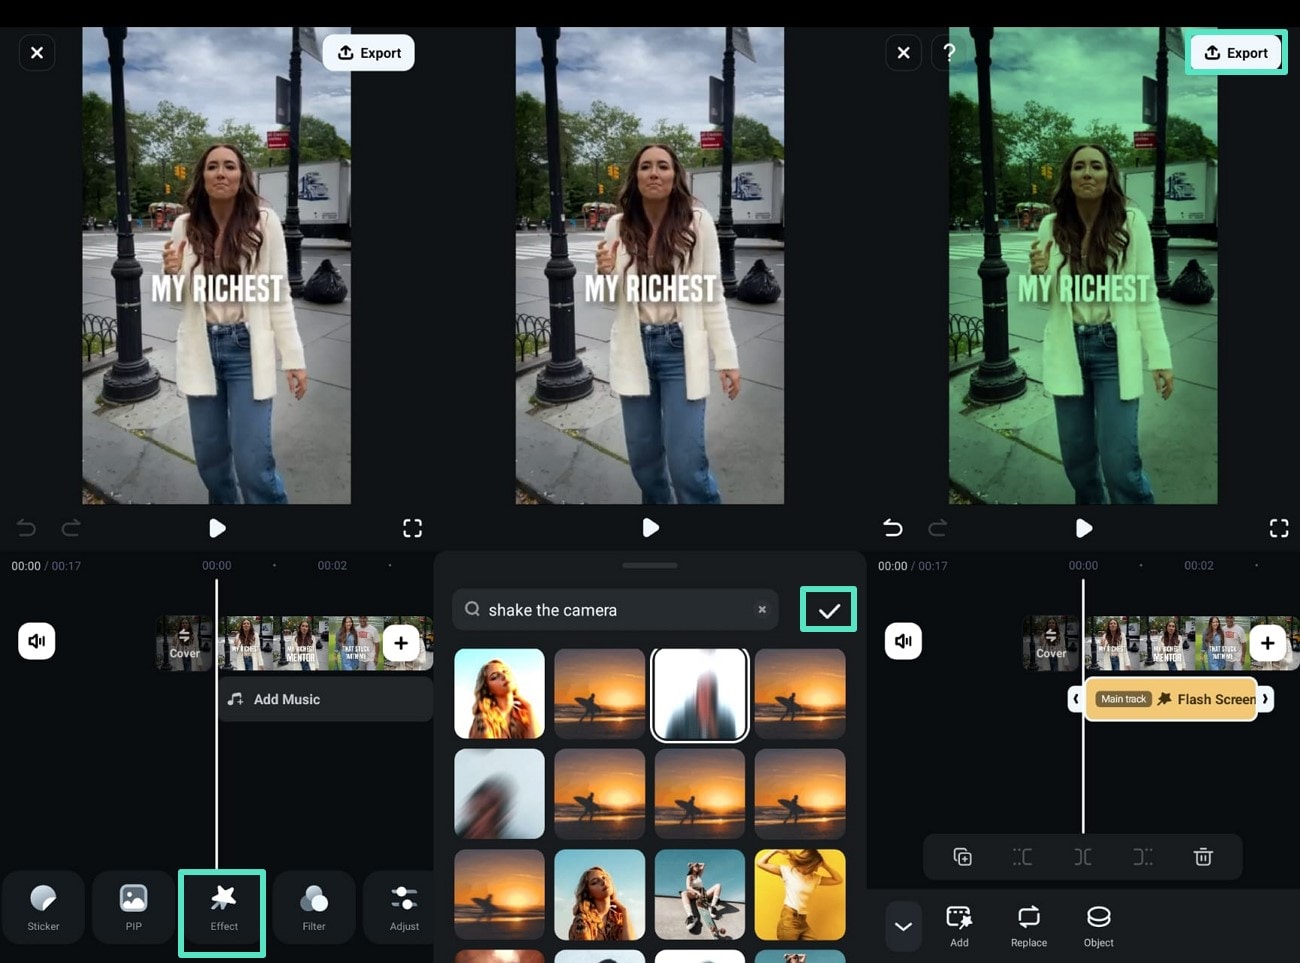Screen dimensions: 1300x963
Task: Edit the Cover in left screen timeline
Action: [185, 643]
